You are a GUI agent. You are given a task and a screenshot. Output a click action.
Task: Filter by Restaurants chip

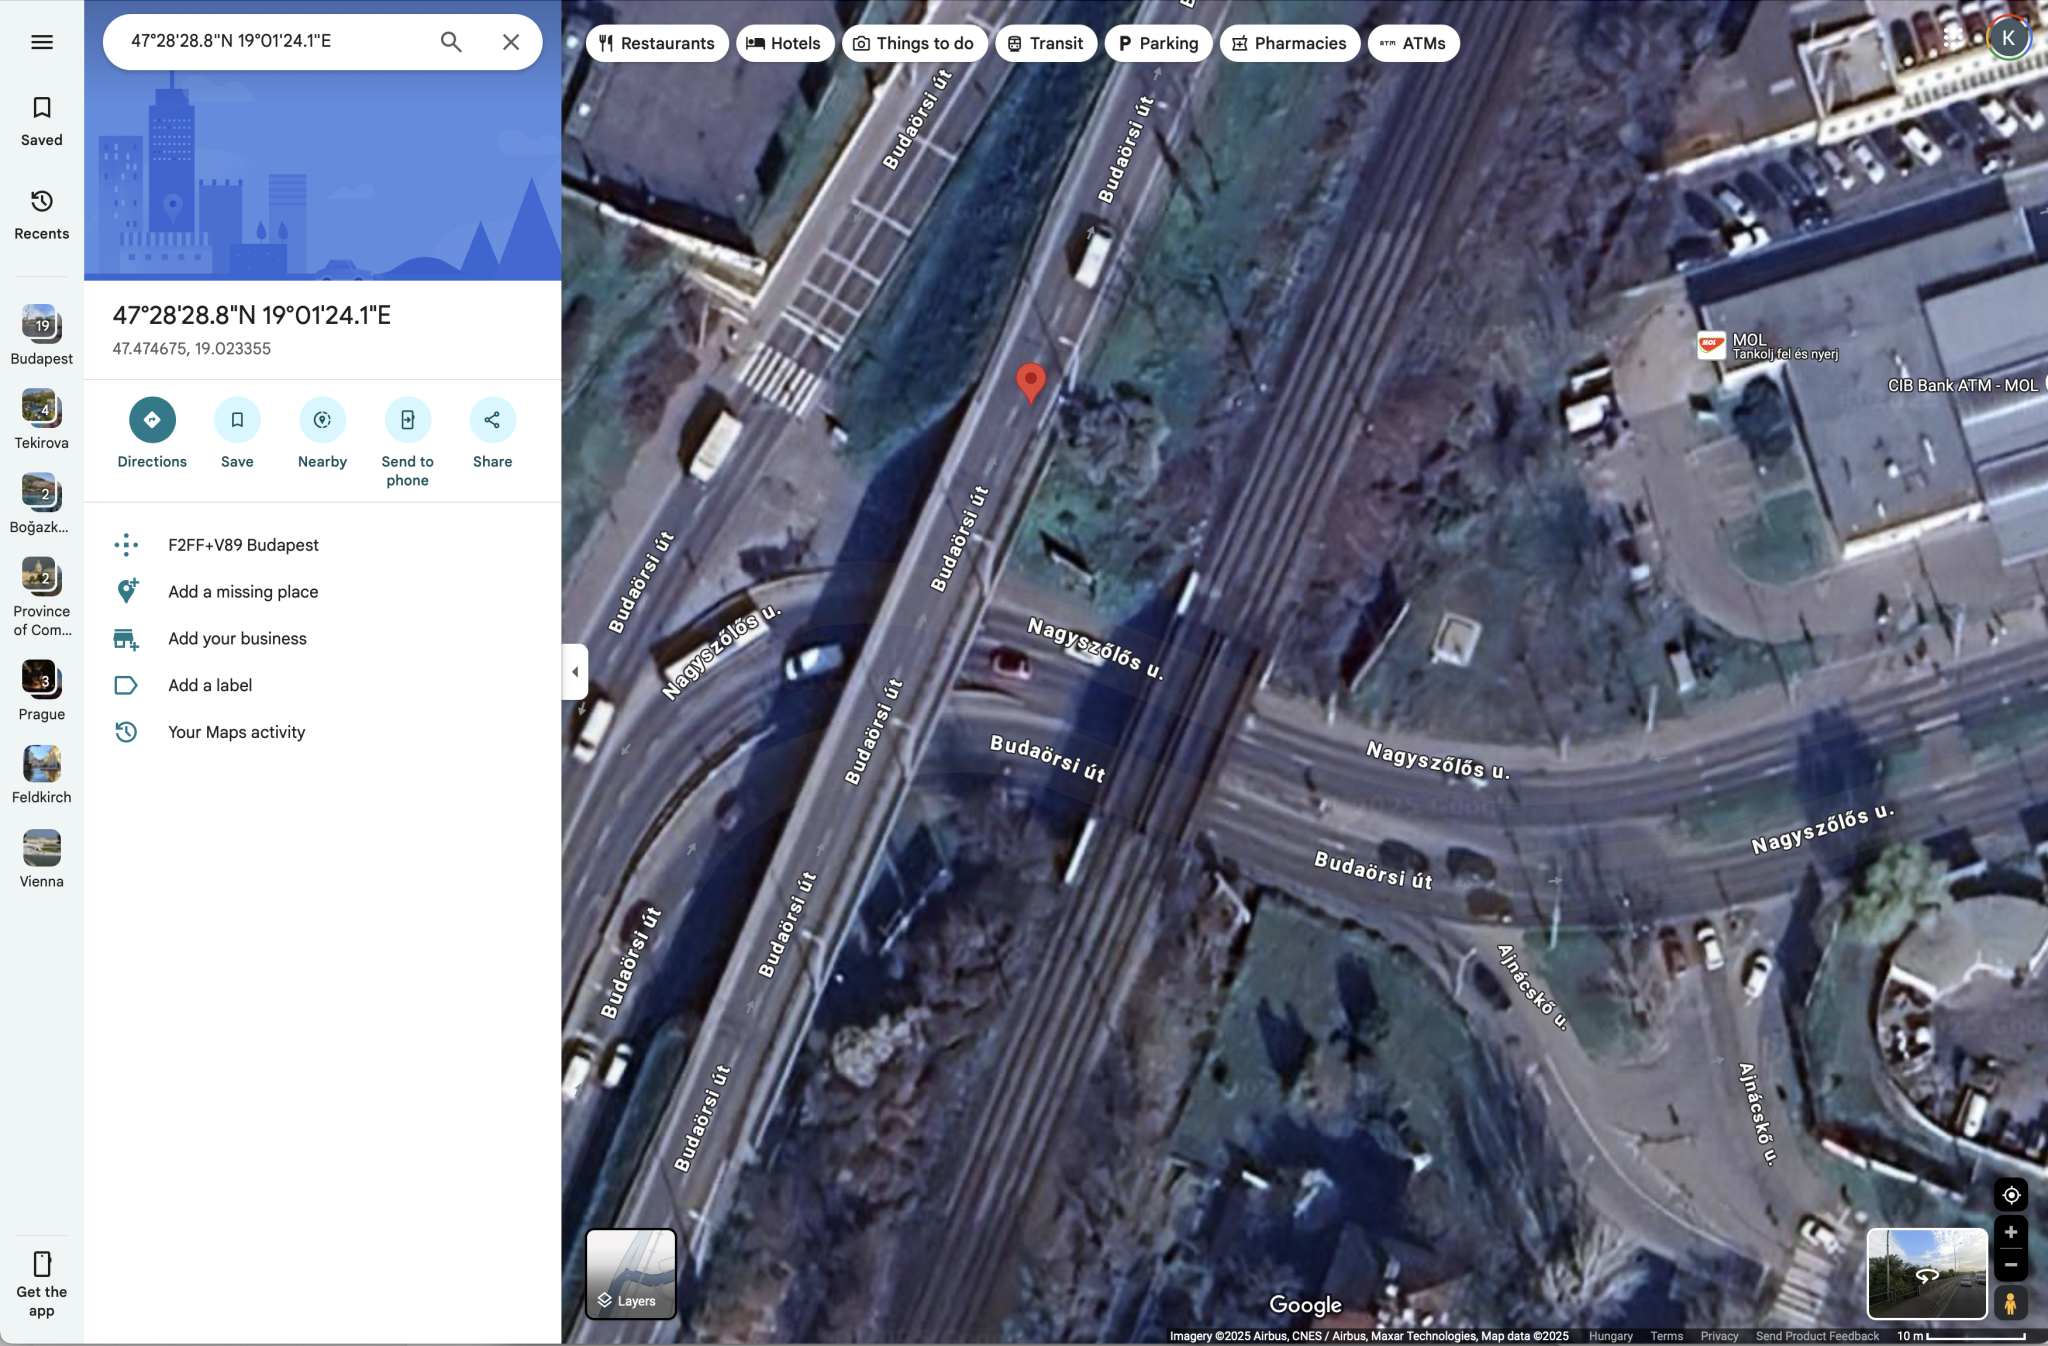coord(657,43)
